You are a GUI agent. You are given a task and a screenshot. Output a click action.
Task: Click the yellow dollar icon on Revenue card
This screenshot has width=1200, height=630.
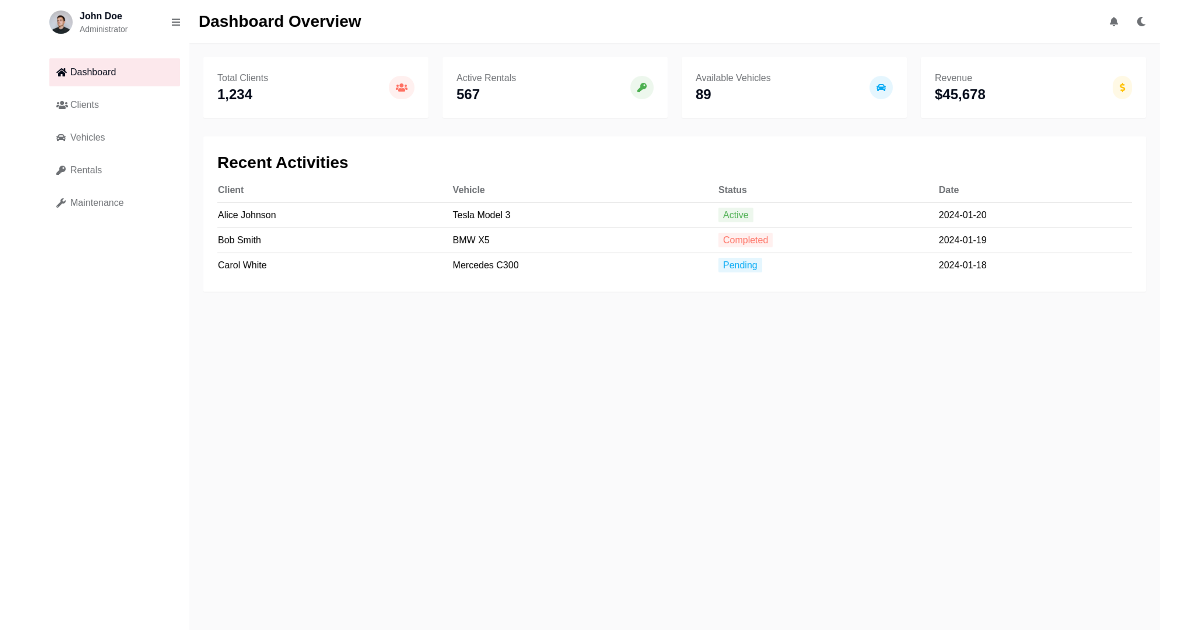[1121, 87]
